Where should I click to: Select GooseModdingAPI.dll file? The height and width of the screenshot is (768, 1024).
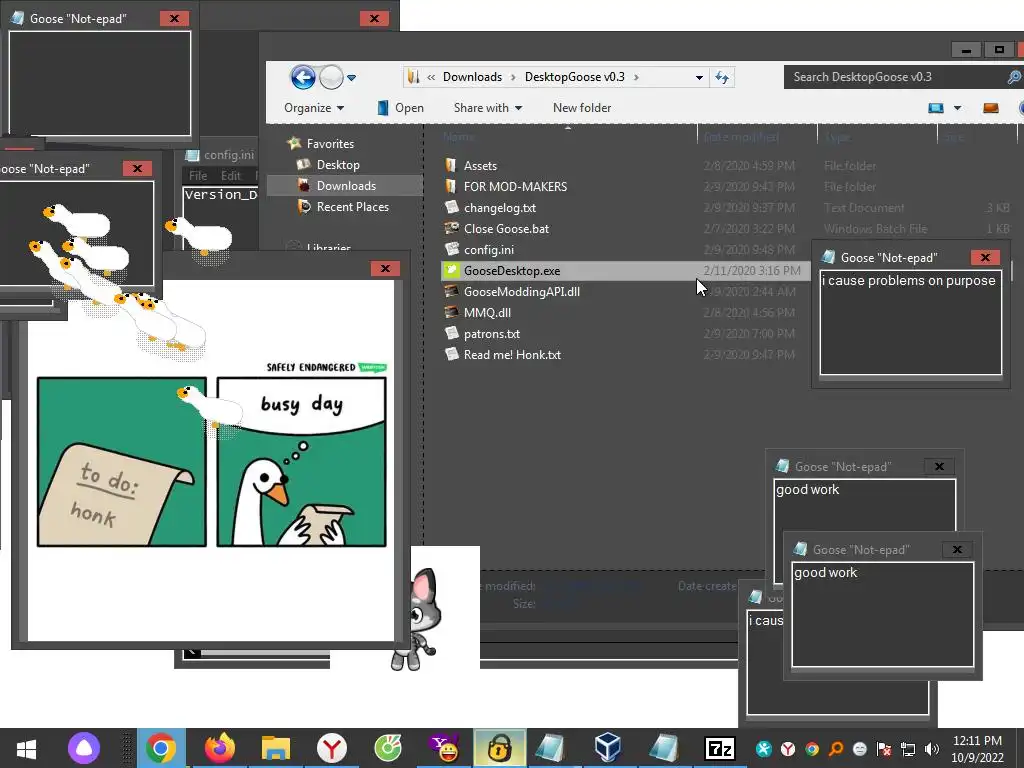tap(521, 291)
